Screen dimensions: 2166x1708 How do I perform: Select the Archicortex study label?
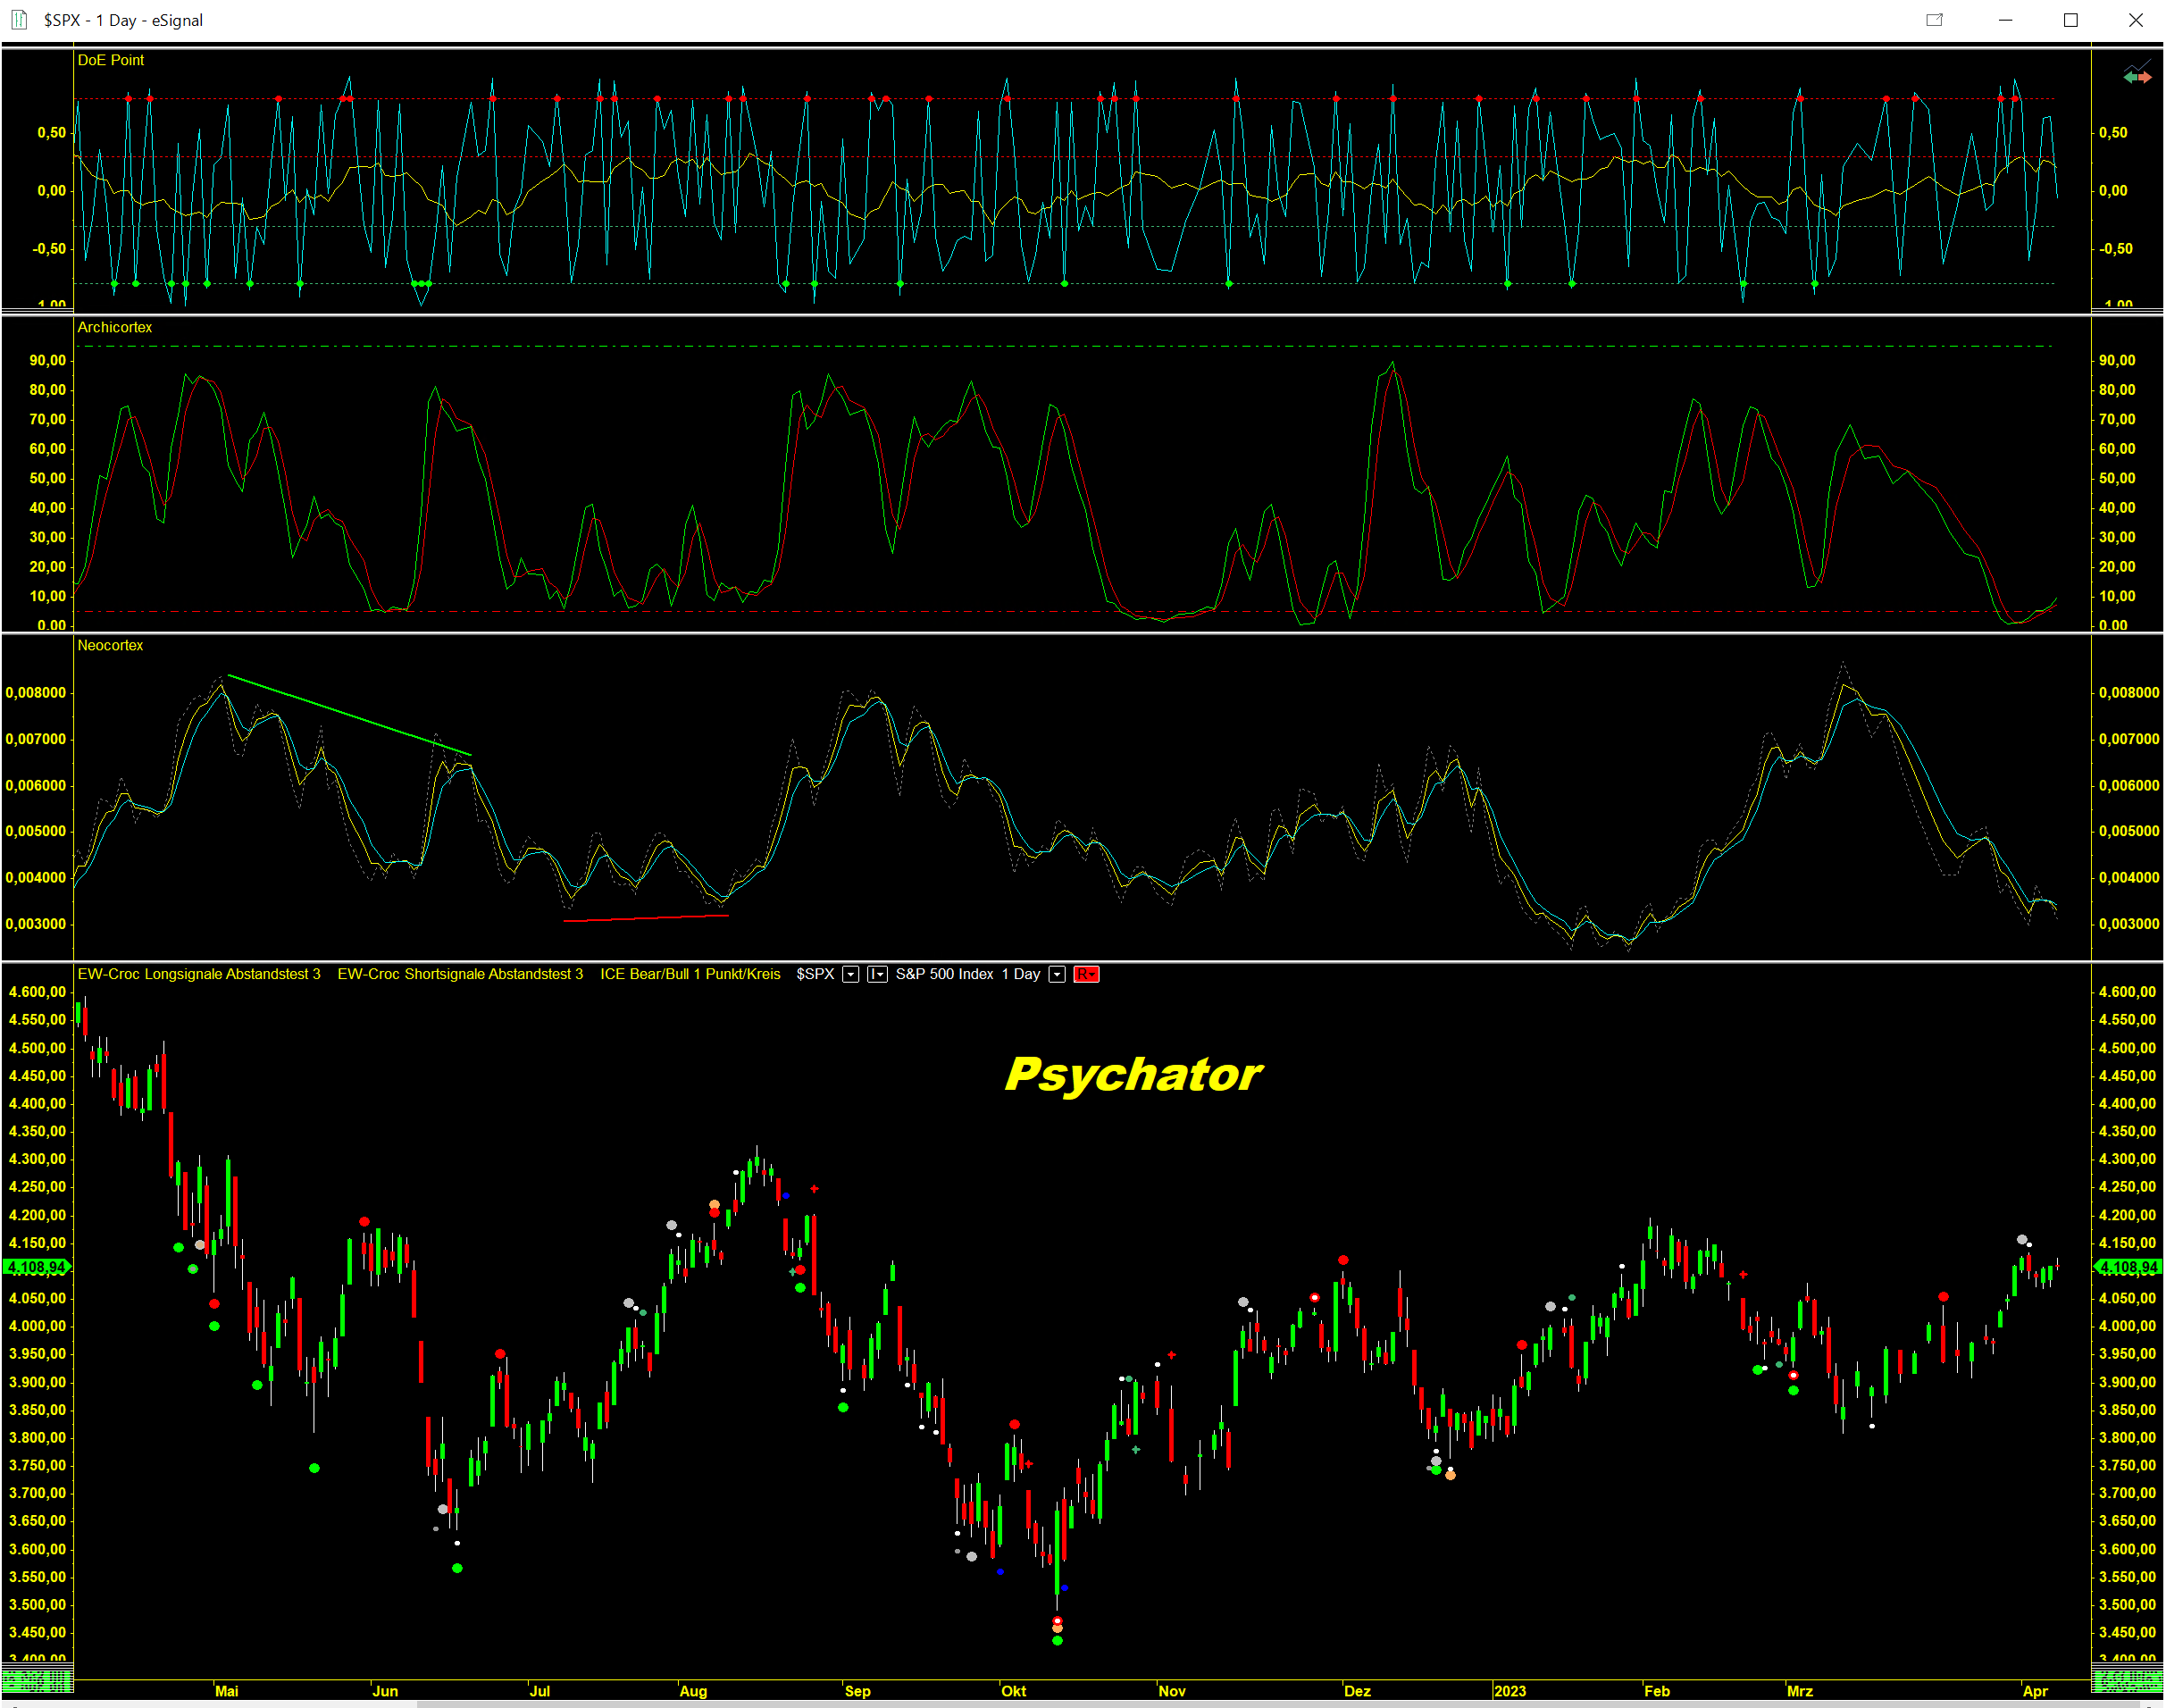[115, 327]
